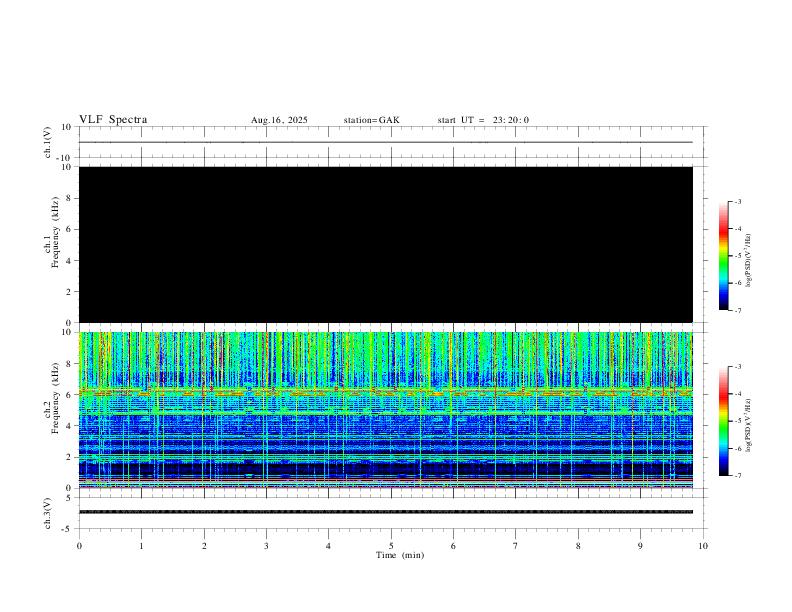Viewport: 792px width, 612px height.
Task: Click the 5 minute tick on time axis
Action: pyautogui.click(x=391, y=545)
